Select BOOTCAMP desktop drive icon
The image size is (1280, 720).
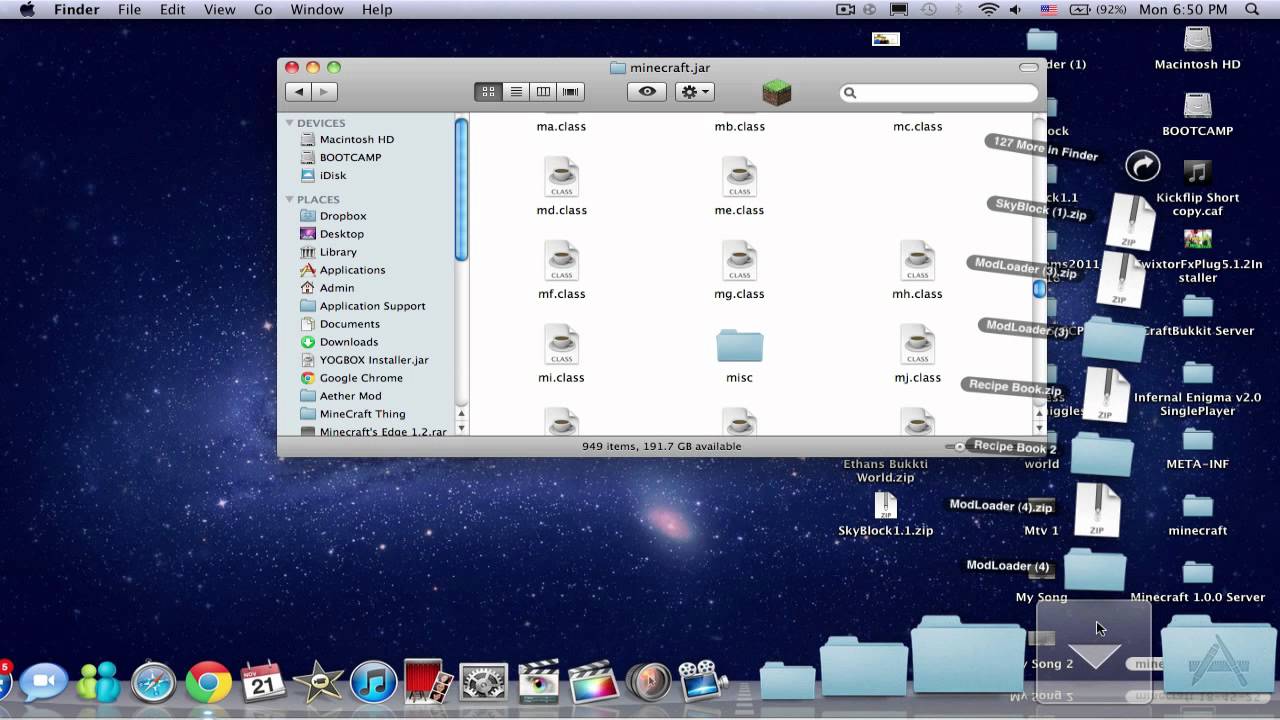click(x=1197, y=106)
